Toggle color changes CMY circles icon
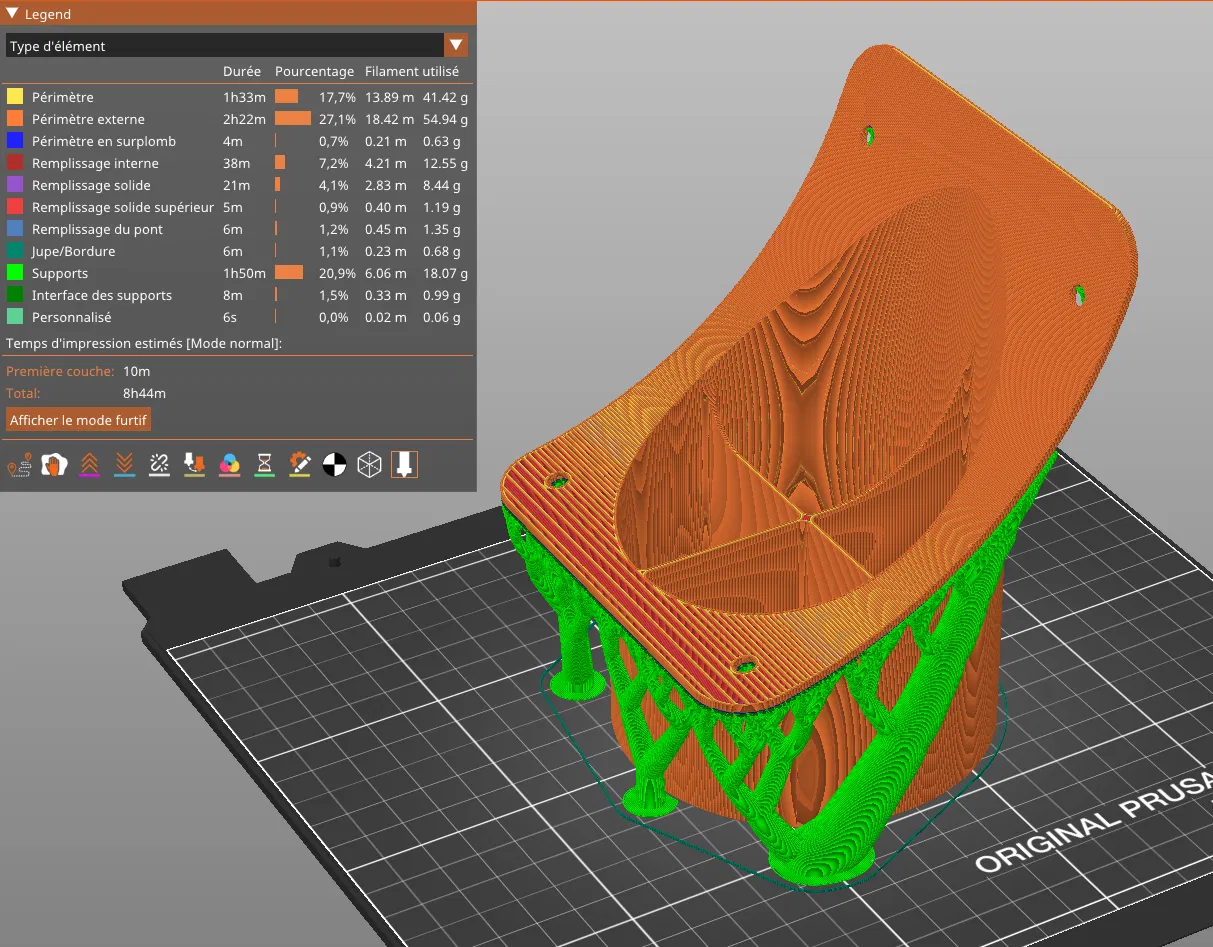 coord(229,465)
